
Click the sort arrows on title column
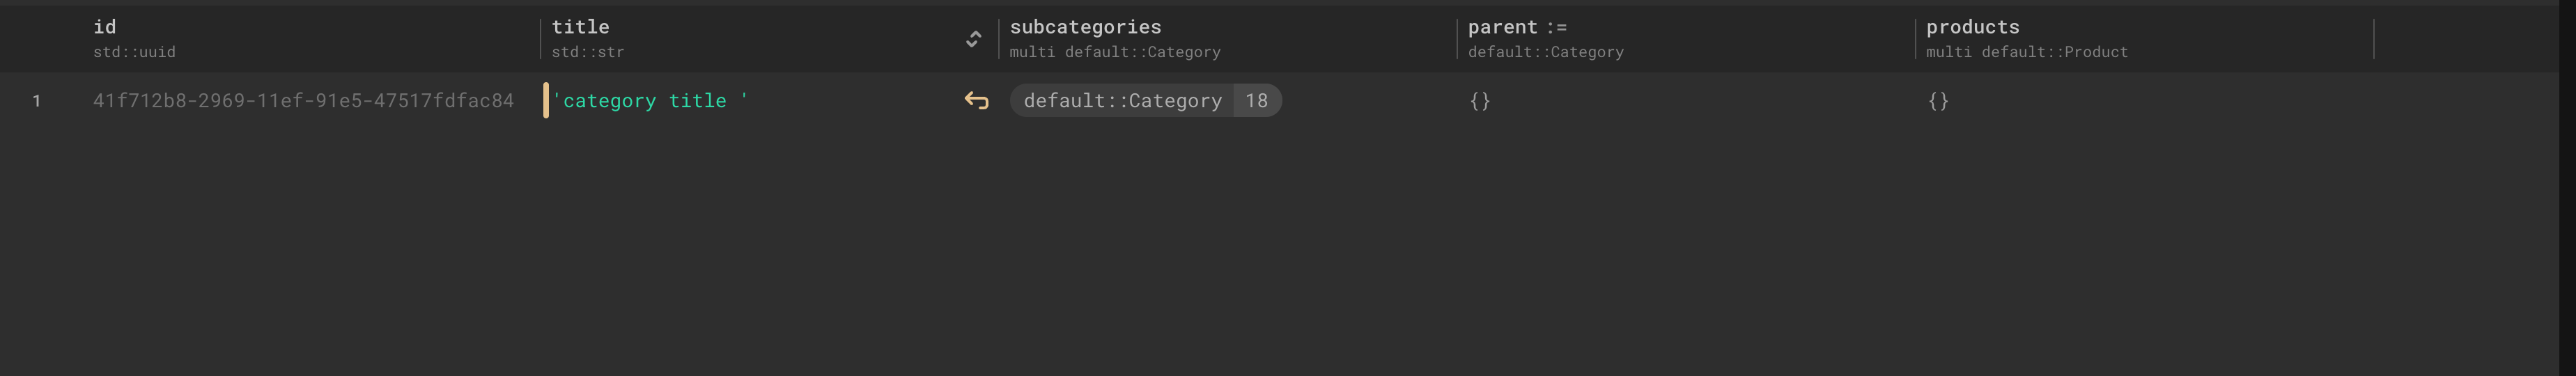click(972, 39)
